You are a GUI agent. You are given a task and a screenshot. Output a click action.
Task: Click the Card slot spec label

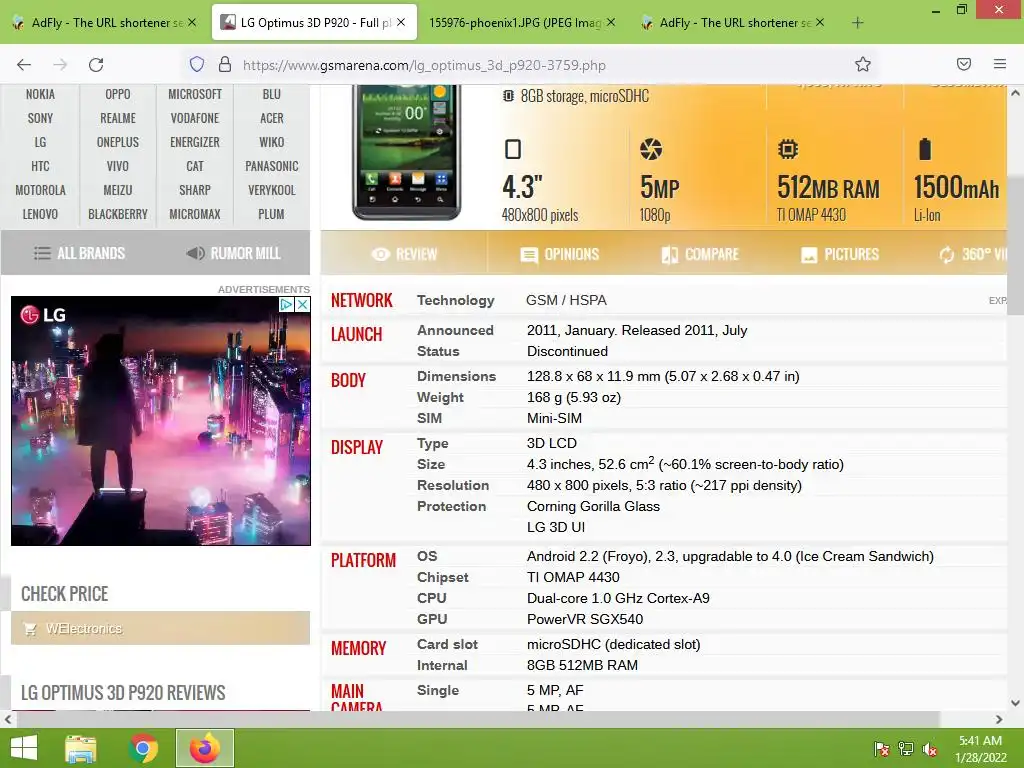[447, 644]
